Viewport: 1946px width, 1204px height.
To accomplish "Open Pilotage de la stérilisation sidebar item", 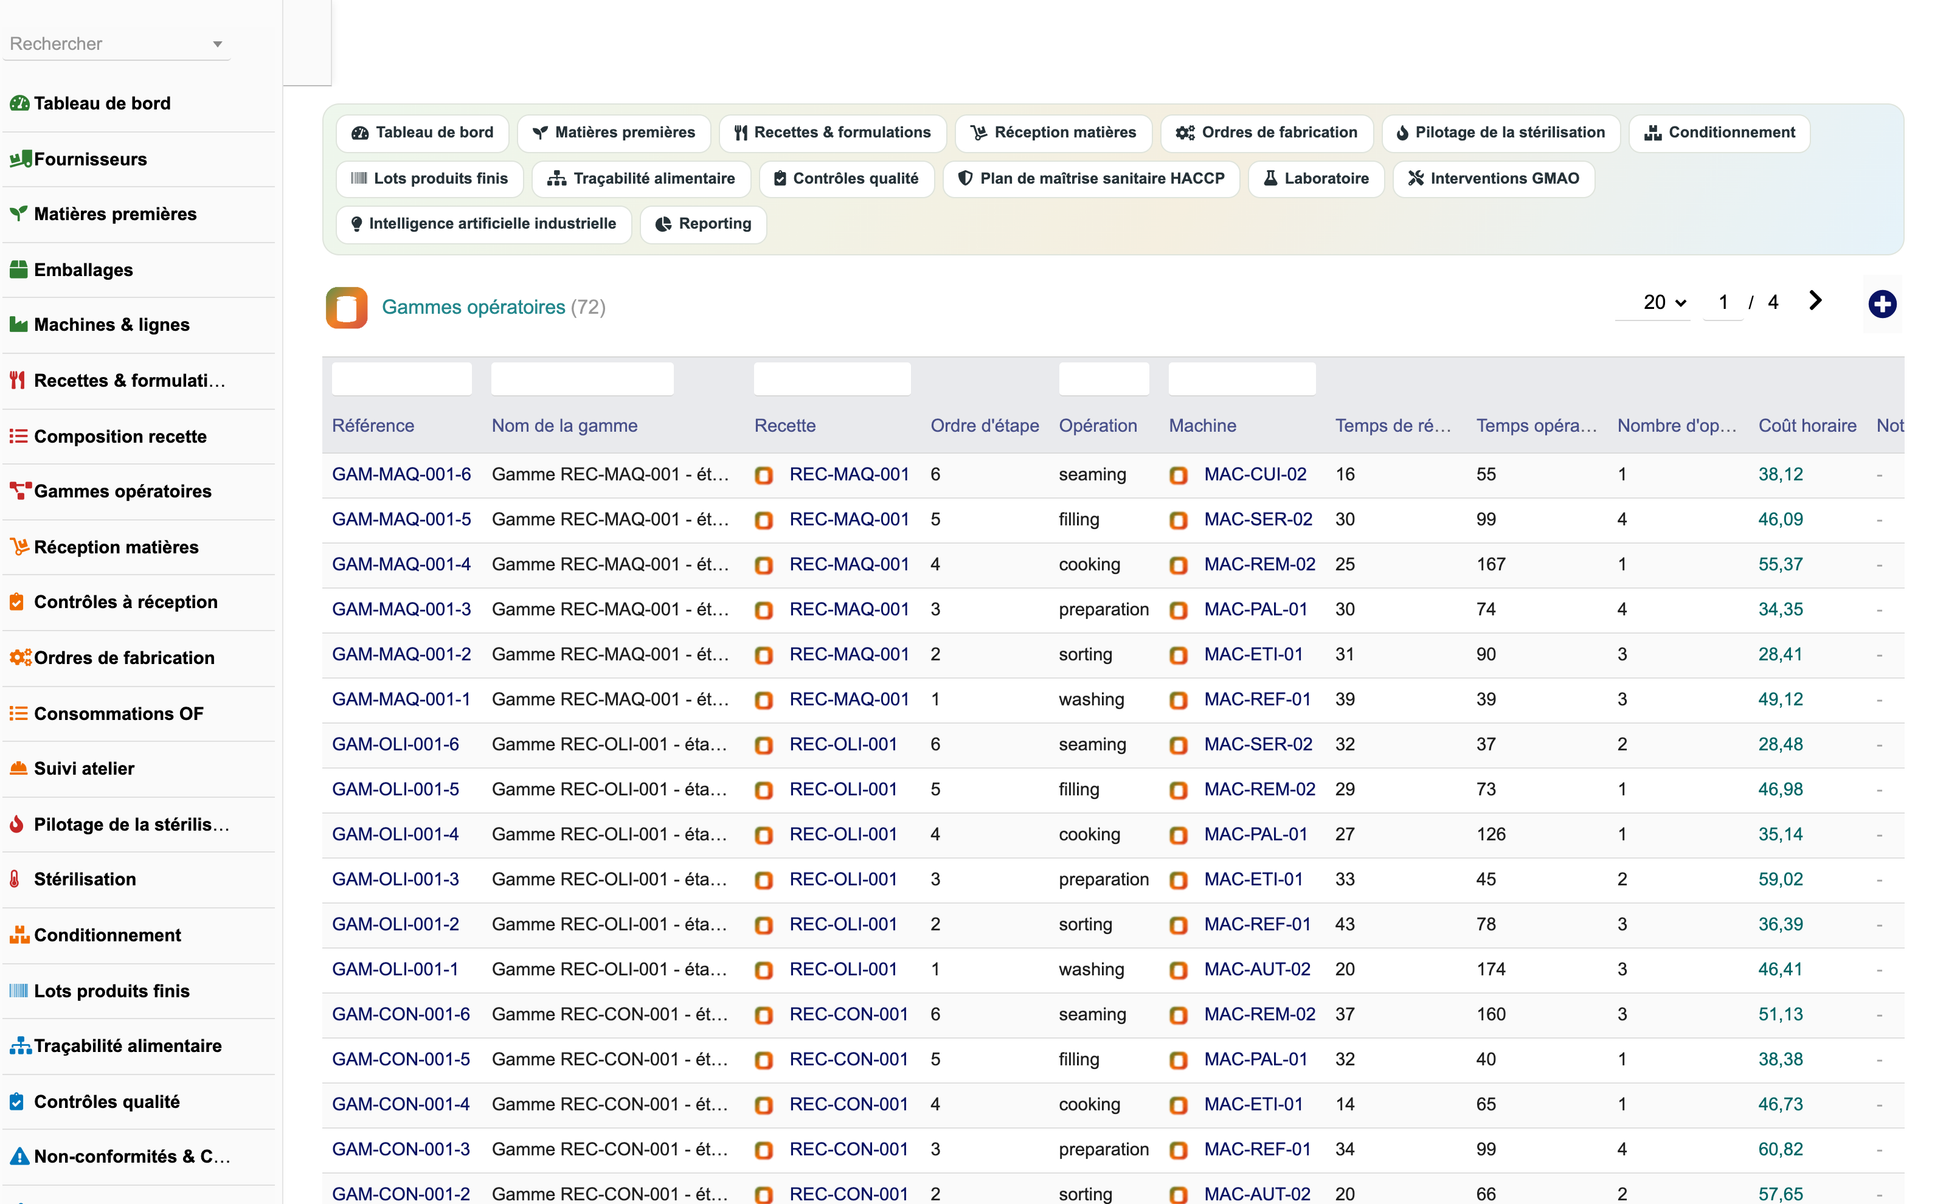I will (x=119, y=824).
